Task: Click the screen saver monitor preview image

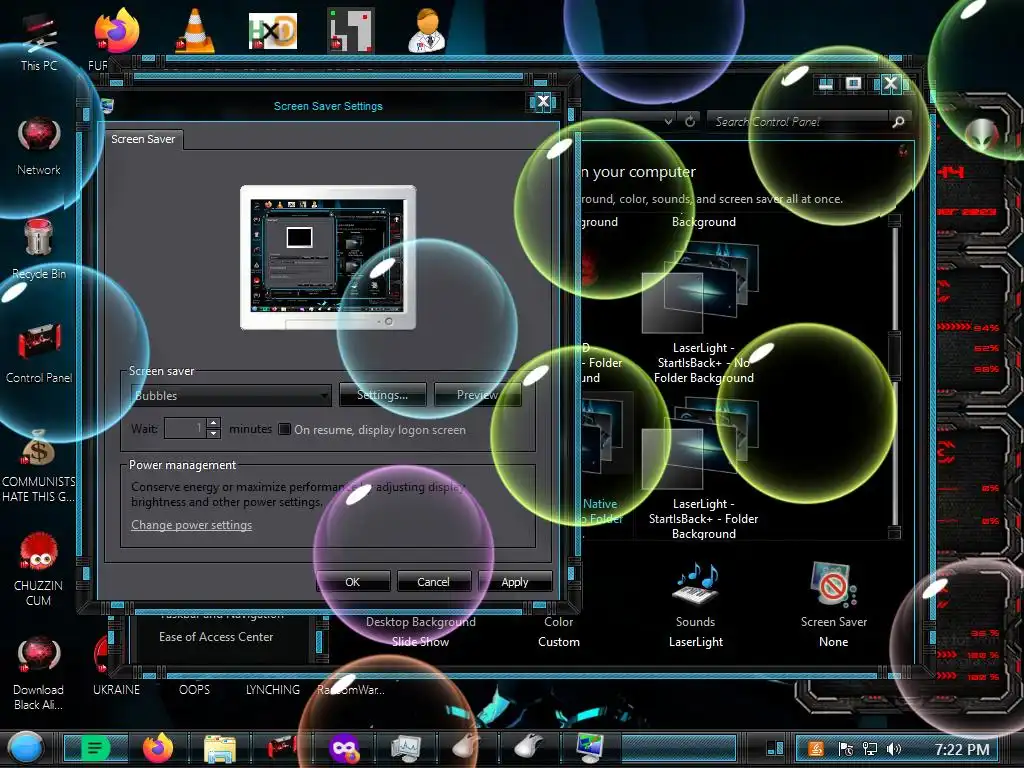Action: [328, 257]
